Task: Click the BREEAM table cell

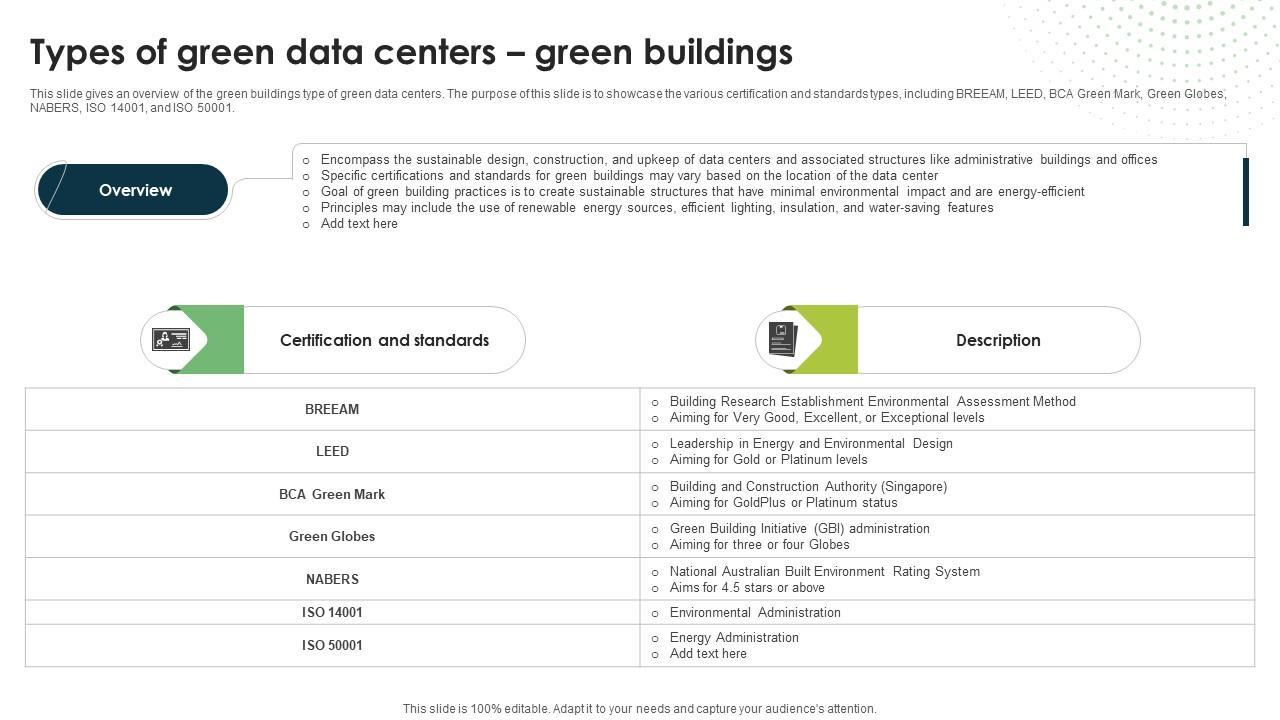Action: point(332,409)
